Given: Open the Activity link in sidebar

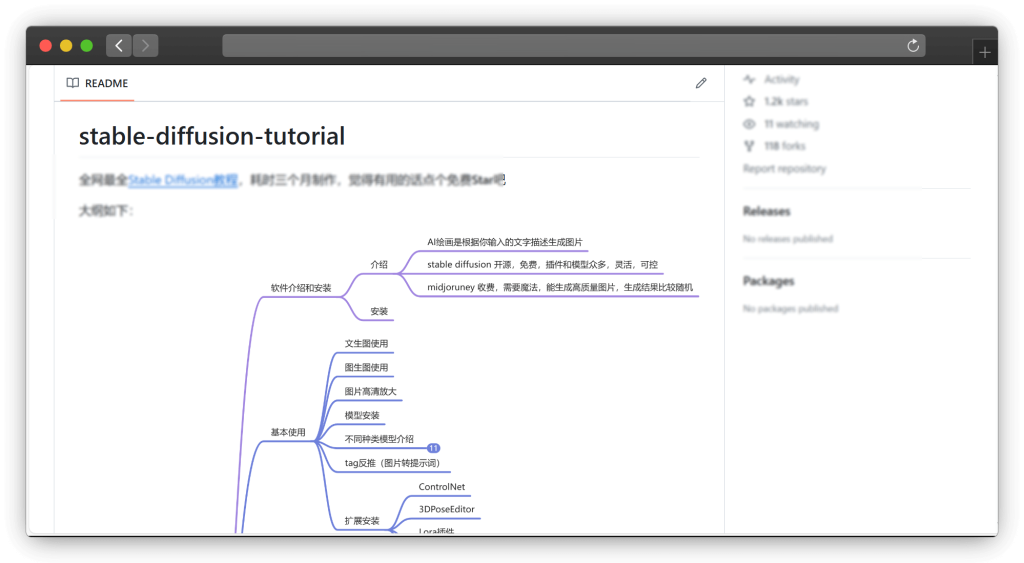Looking at the screenshot, I should (782, 79).
